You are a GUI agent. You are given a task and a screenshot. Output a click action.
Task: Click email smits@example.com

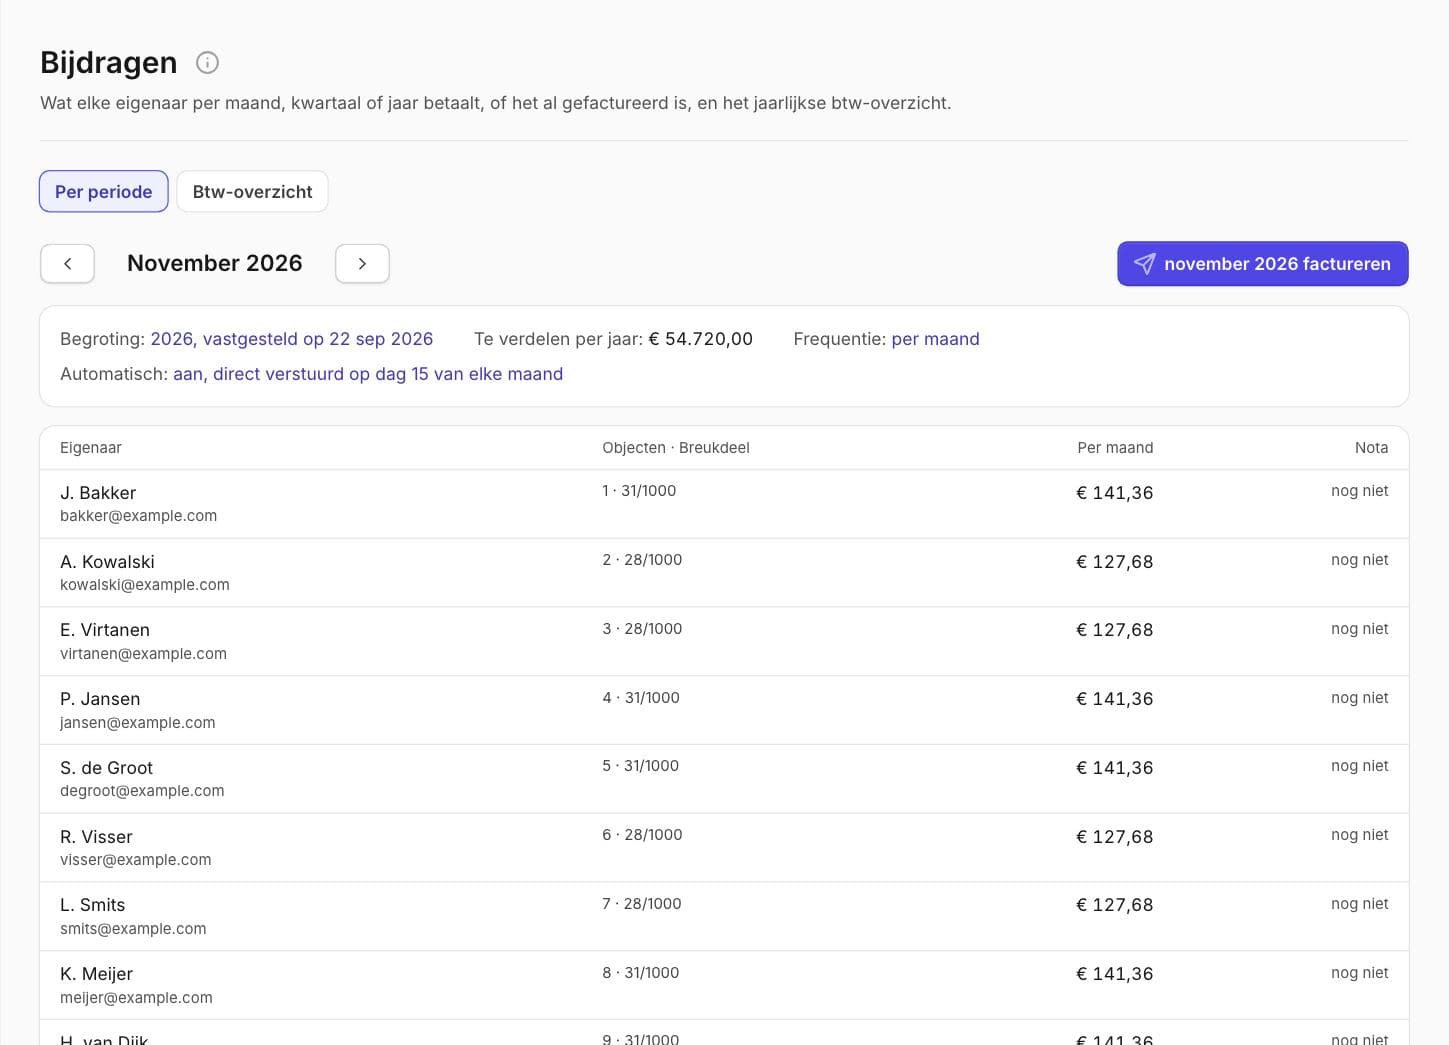pos(133,929)
